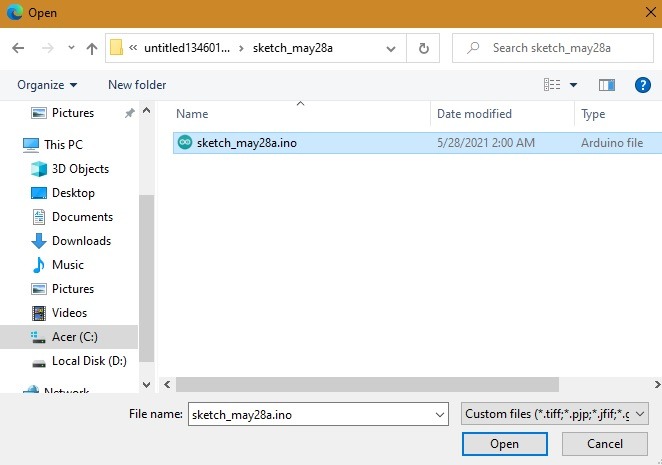The width and height of the screenshot is (662, 465).
Task: Create a New folder
Action: pos(137,85)
